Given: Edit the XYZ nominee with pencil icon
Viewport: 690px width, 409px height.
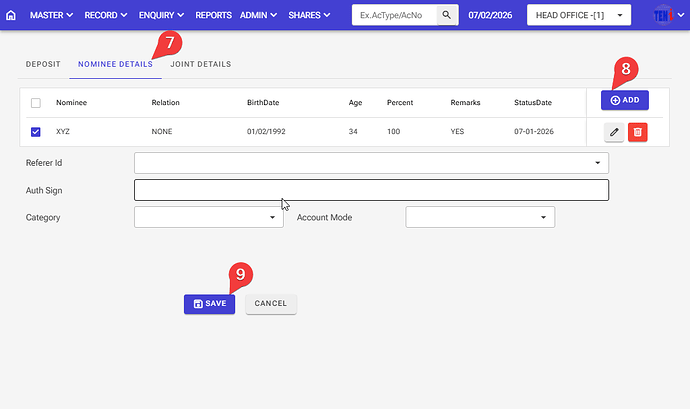Looking at the screenshot, I should (614, 132).
